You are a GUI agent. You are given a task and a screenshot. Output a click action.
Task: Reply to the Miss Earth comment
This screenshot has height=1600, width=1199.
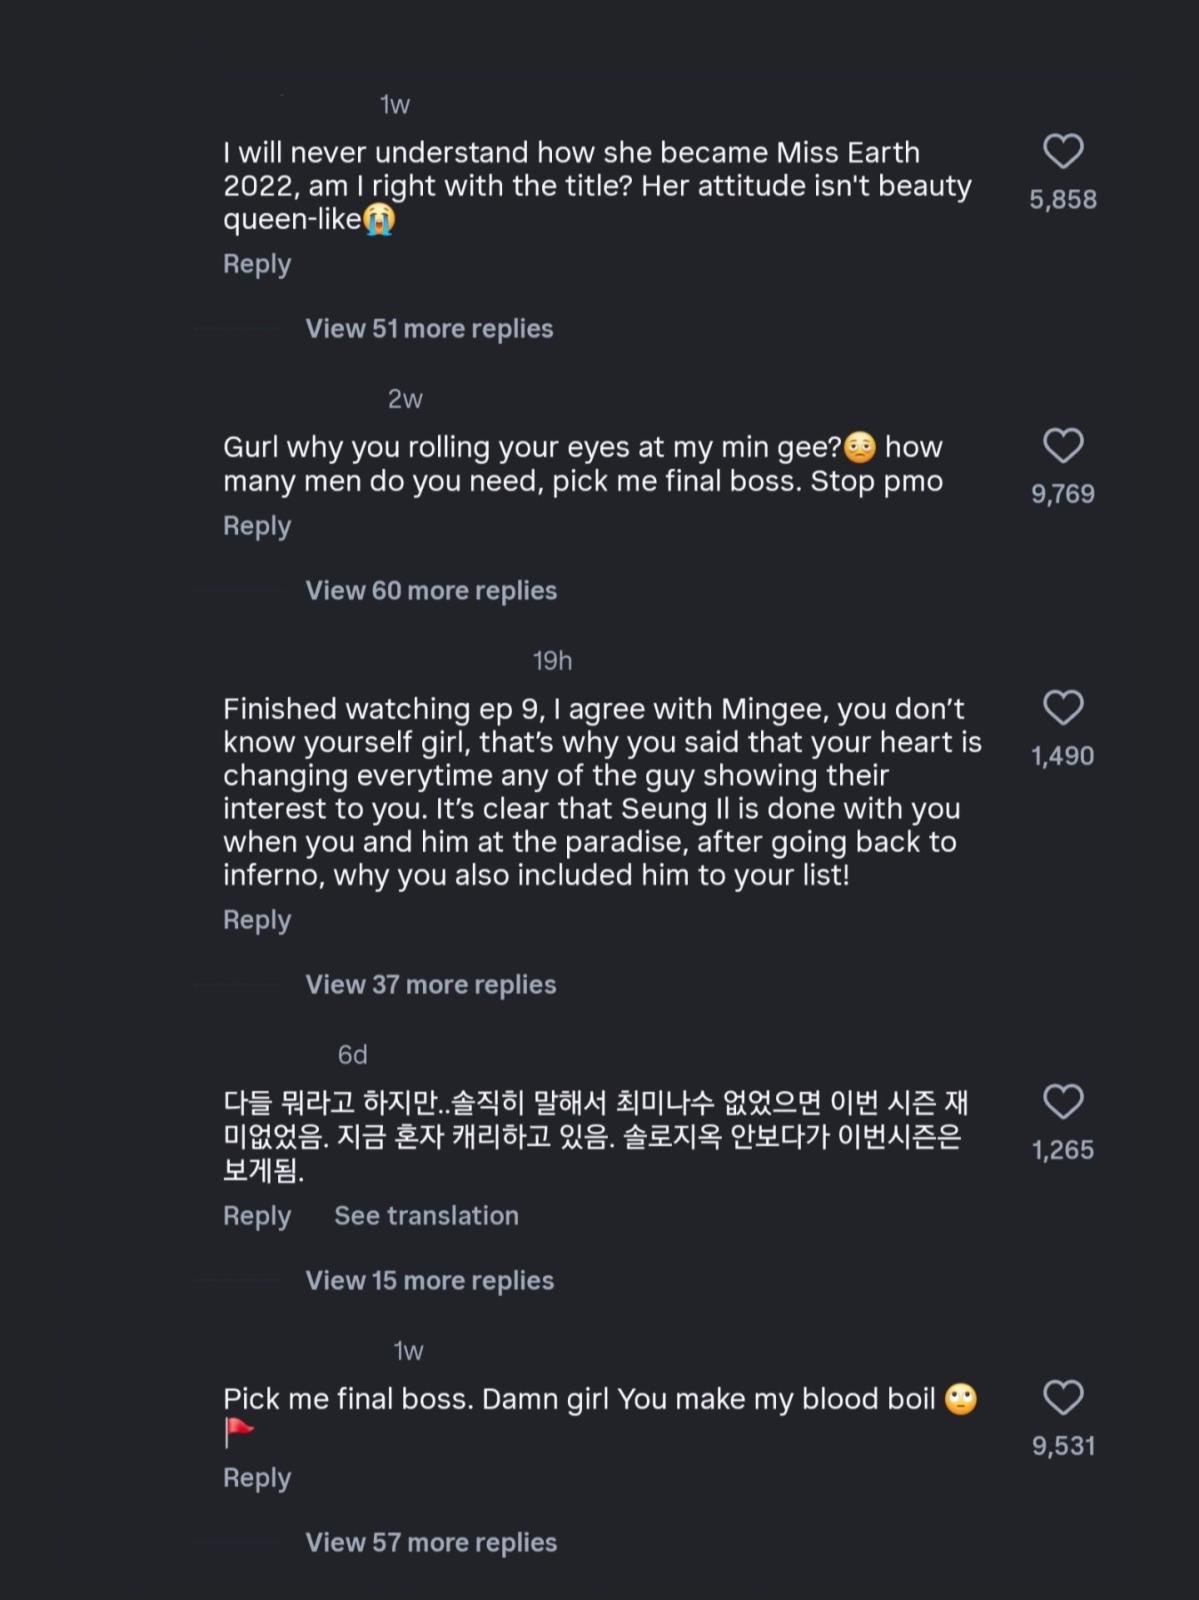pos(257,264)
